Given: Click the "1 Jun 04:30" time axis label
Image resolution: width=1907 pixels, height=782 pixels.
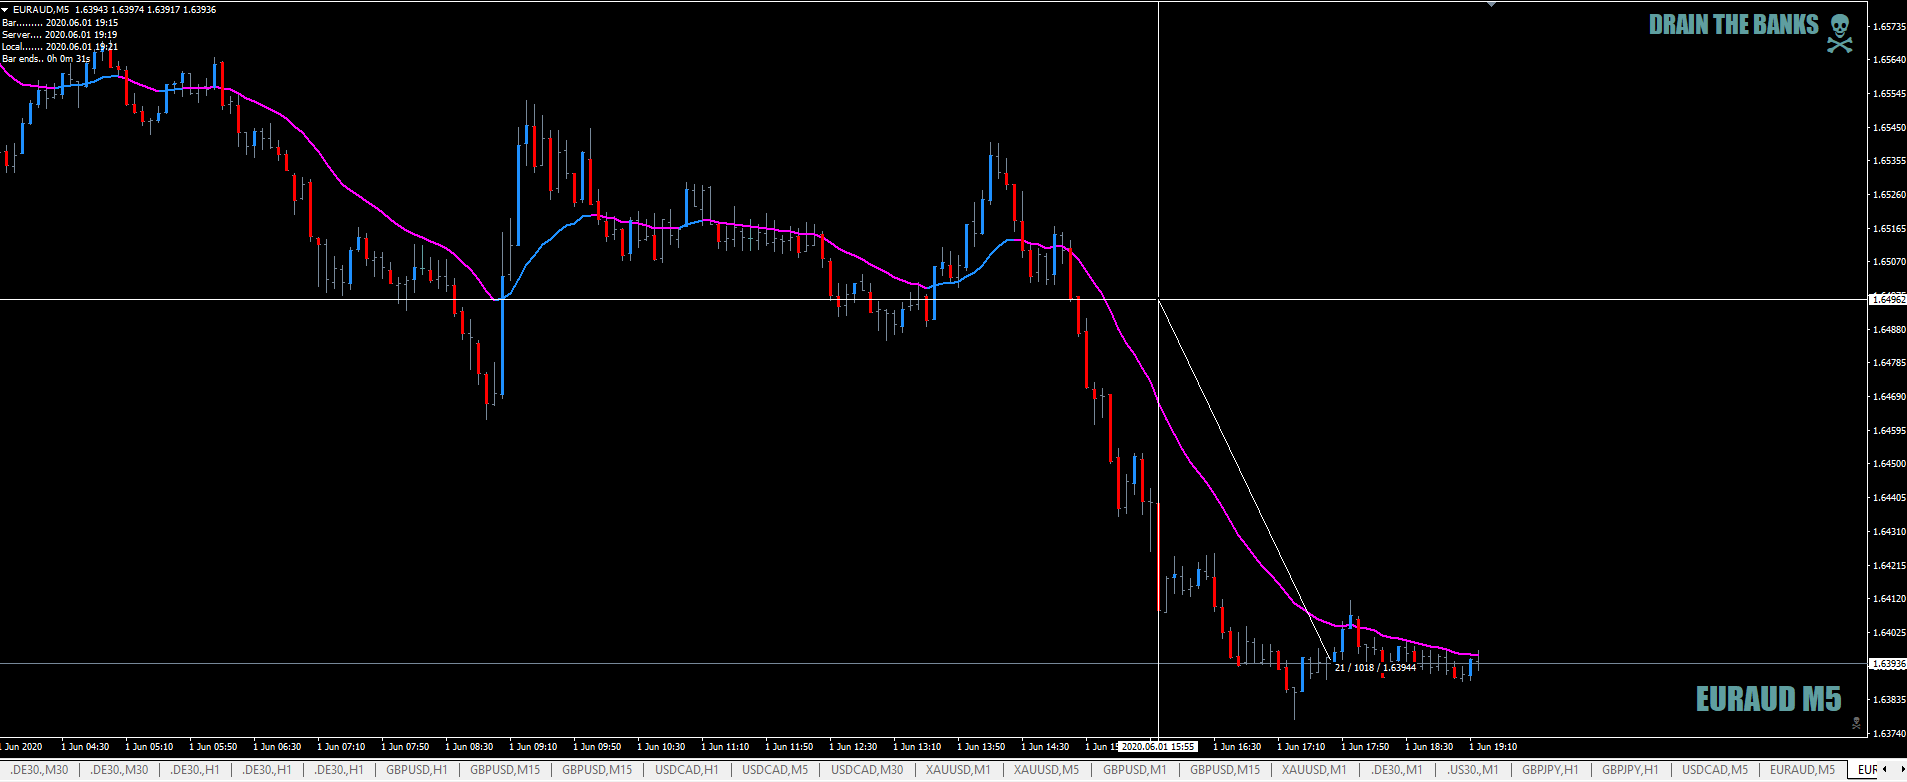Looking at the screenshot, I should (85, 747).
